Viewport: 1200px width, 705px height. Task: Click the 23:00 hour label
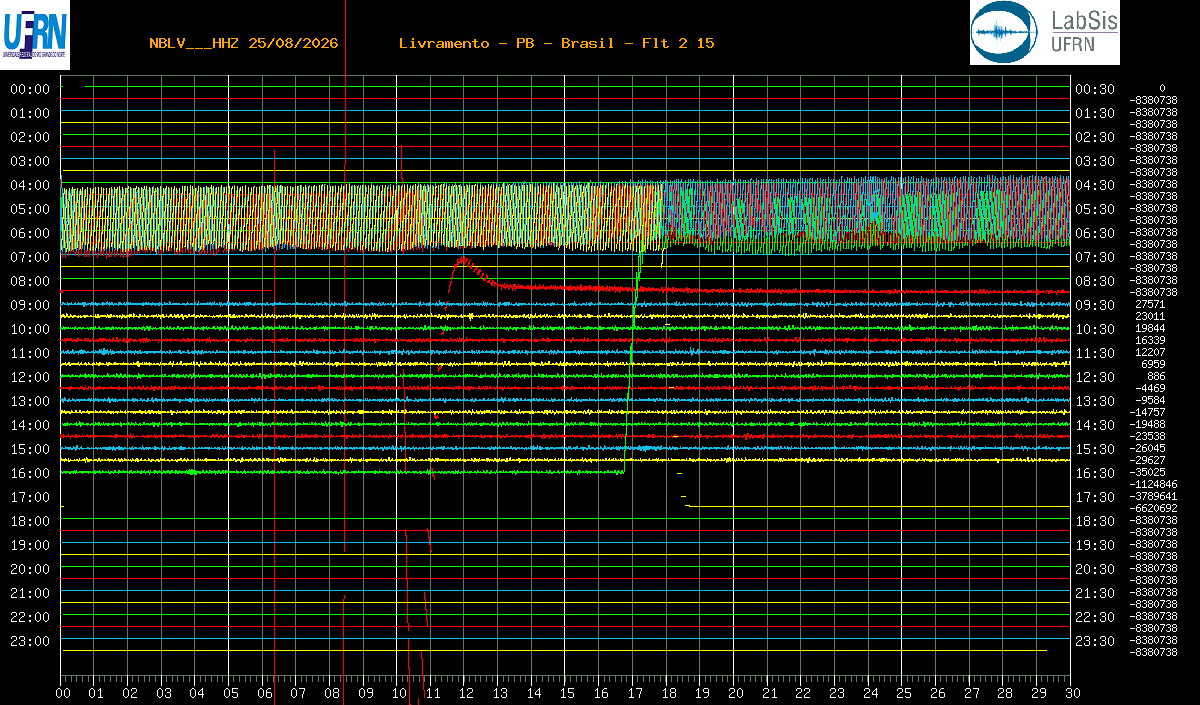[30, 641]
